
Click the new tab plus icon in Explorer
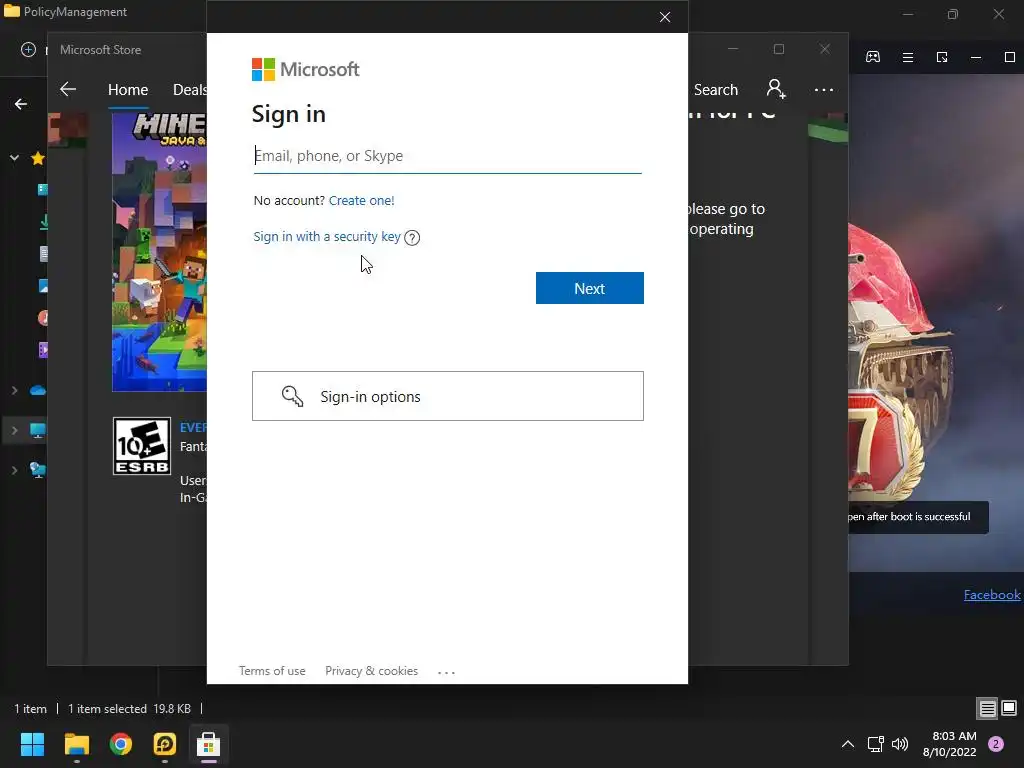[x=28, y=50]
